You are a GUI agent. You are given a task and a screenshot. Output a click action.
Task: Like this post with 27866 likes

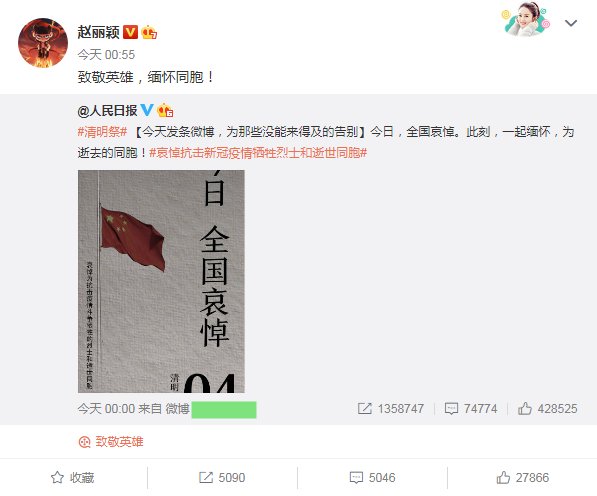pyautogui.click(x=523, y=478)
